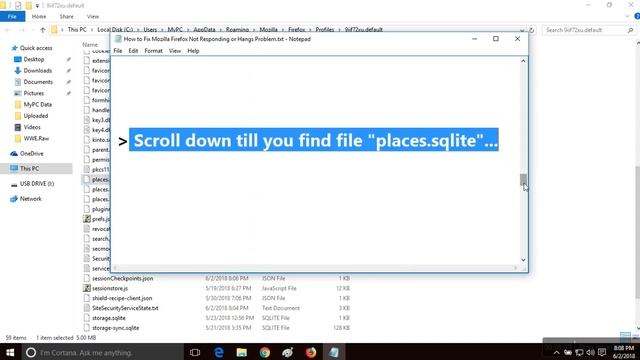The height and width of the screenshot is (360, 640).
Task: Open the File tab in File Explorer
Action: (12, 17)
